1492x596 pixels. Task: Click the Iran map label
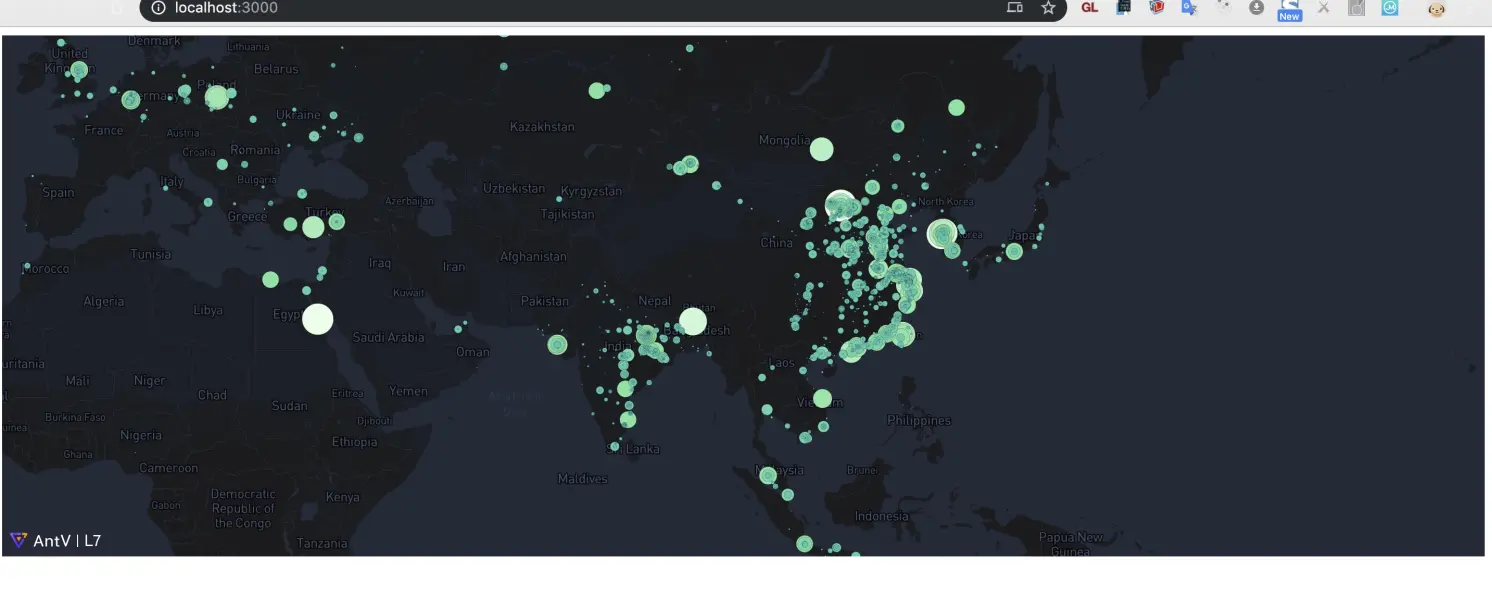(x=454, y=267)
